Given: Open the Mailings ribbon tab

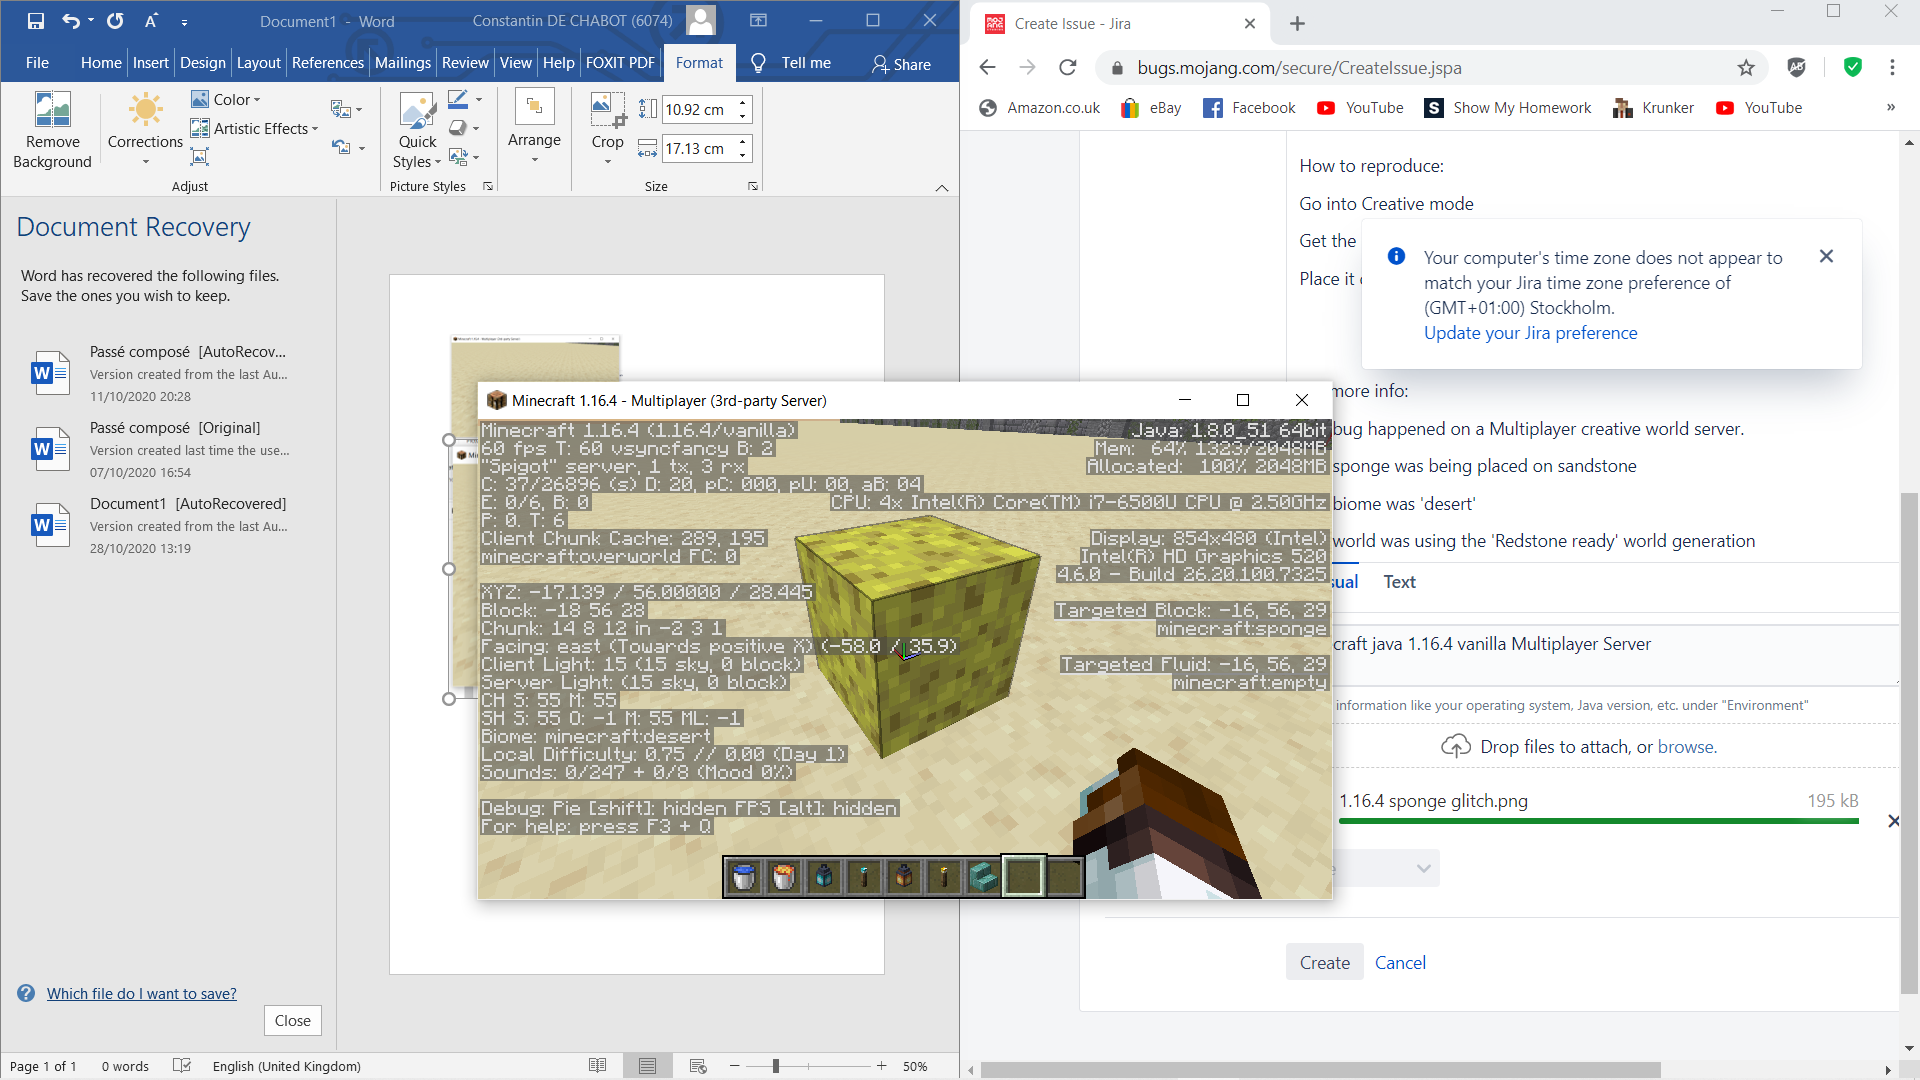Looking at the screenshot, I should tap(402, 63).
